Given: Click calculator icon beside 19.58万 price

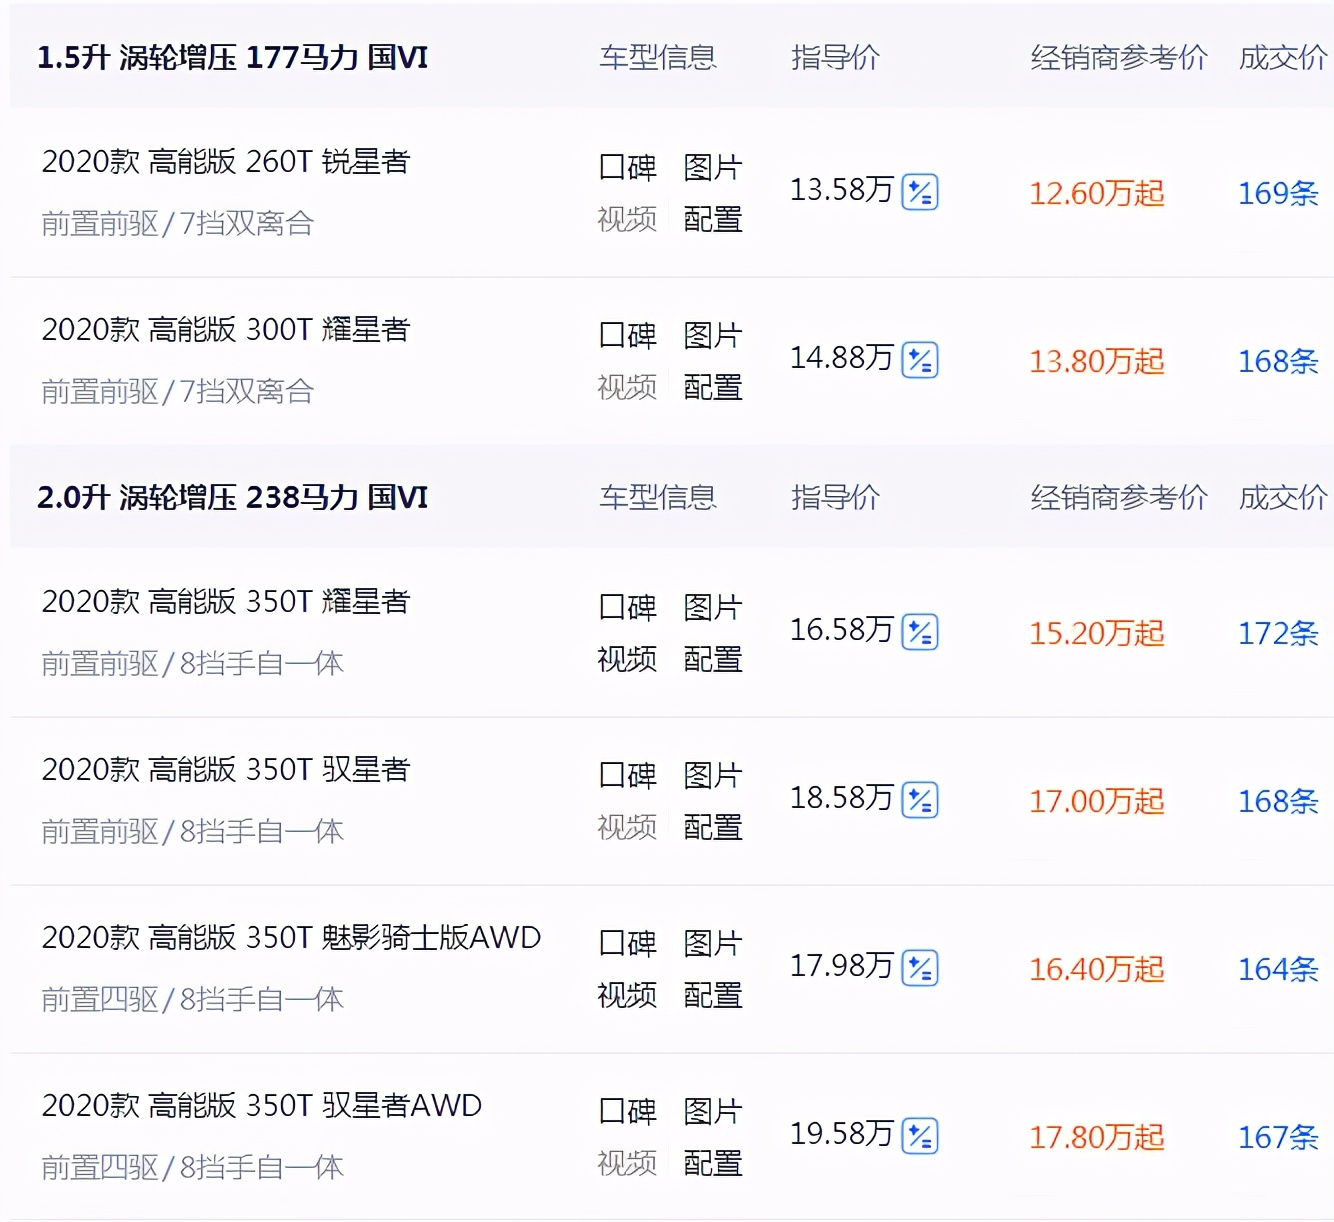Looking at the screenshot, I should pyautogui.click(x=920, y=1136).
